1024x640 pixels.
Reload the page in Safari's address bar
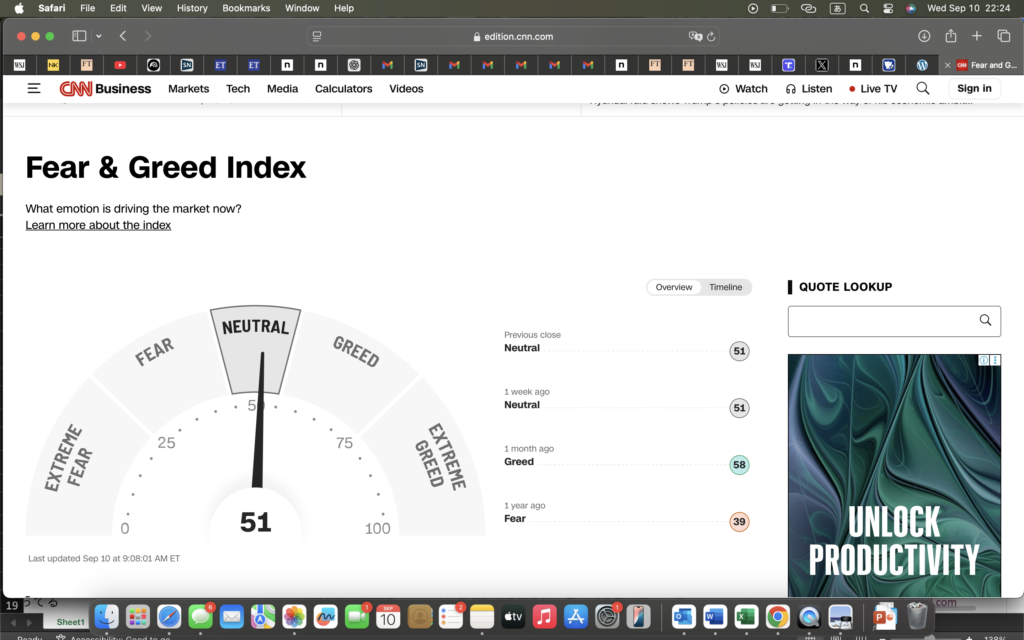click(x=711, y=37)
